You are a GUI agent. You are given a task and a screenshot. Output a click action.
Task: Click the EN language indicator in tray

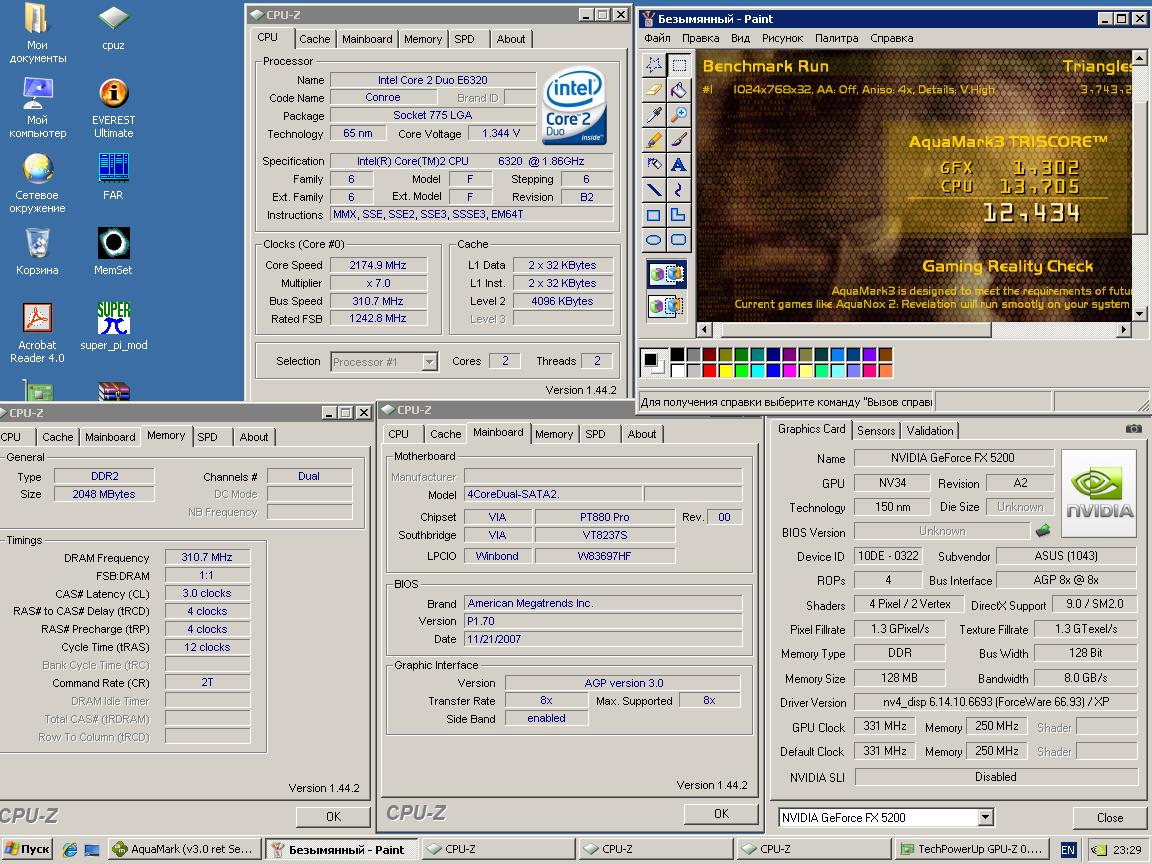click(x=1068, y=850)
